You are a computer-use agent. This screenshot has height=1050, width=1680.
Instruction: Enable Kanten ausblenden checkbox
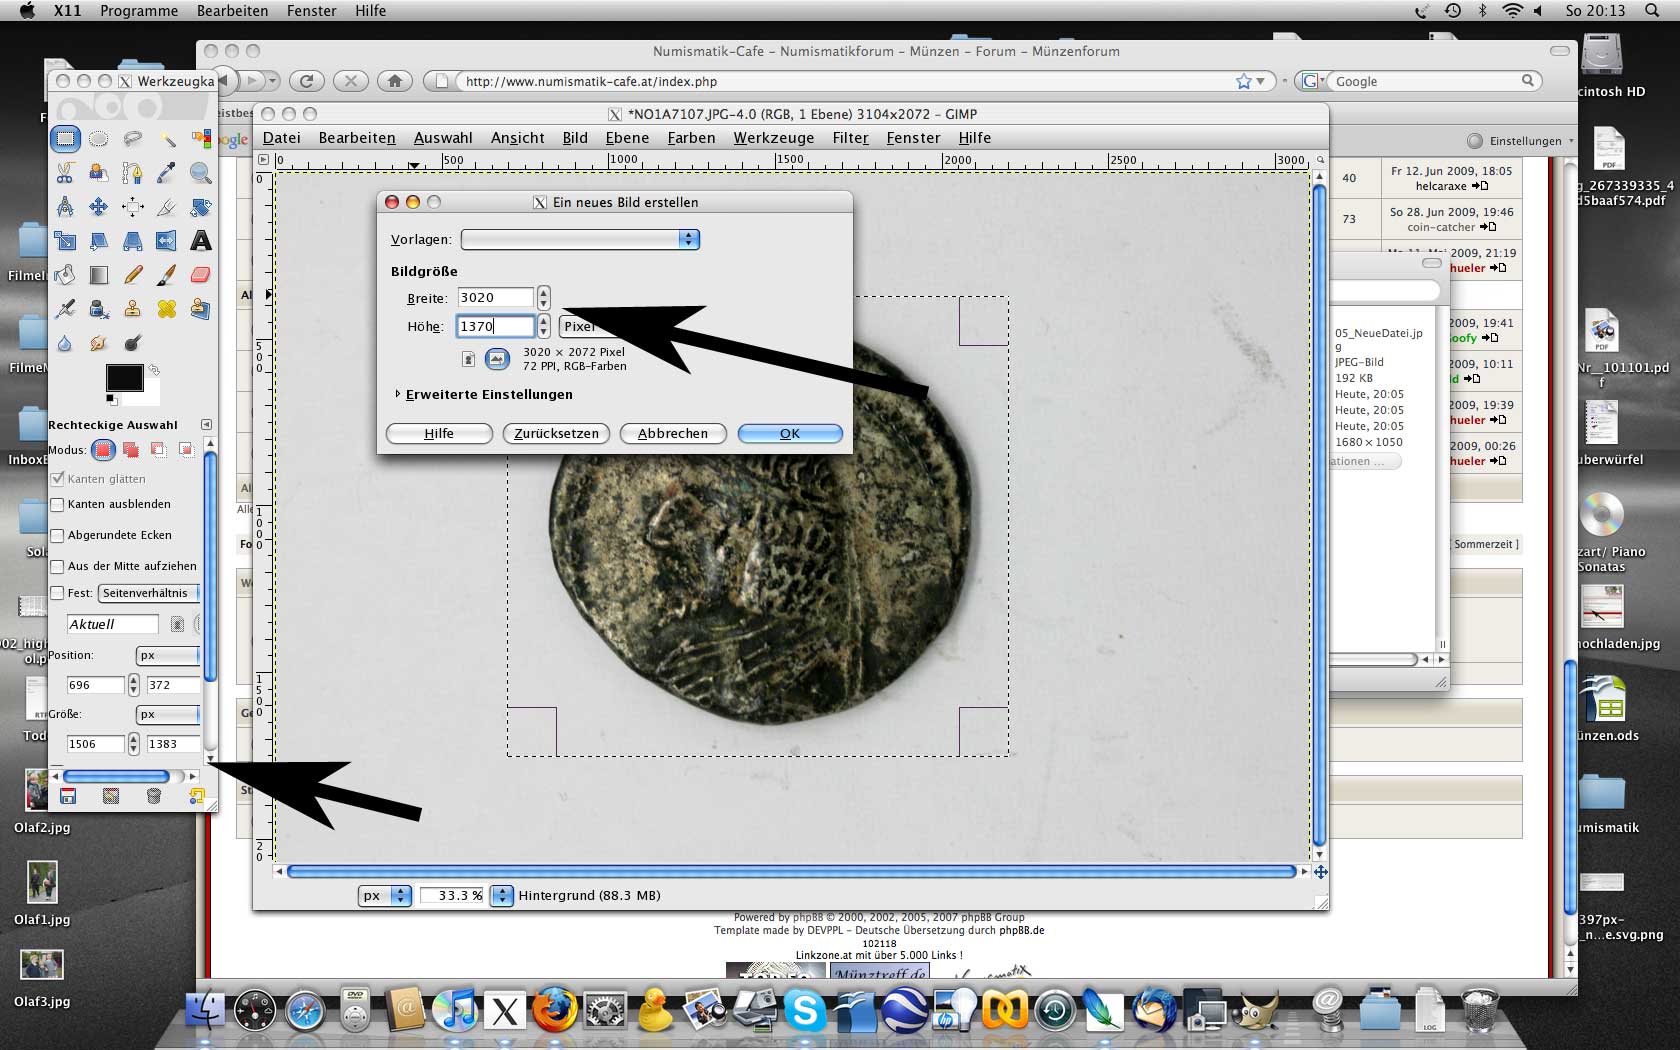58,505
